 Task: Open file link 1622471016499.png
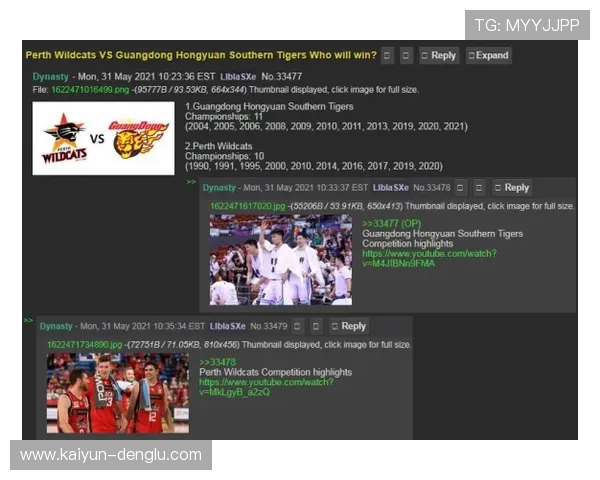pos(90,90)
